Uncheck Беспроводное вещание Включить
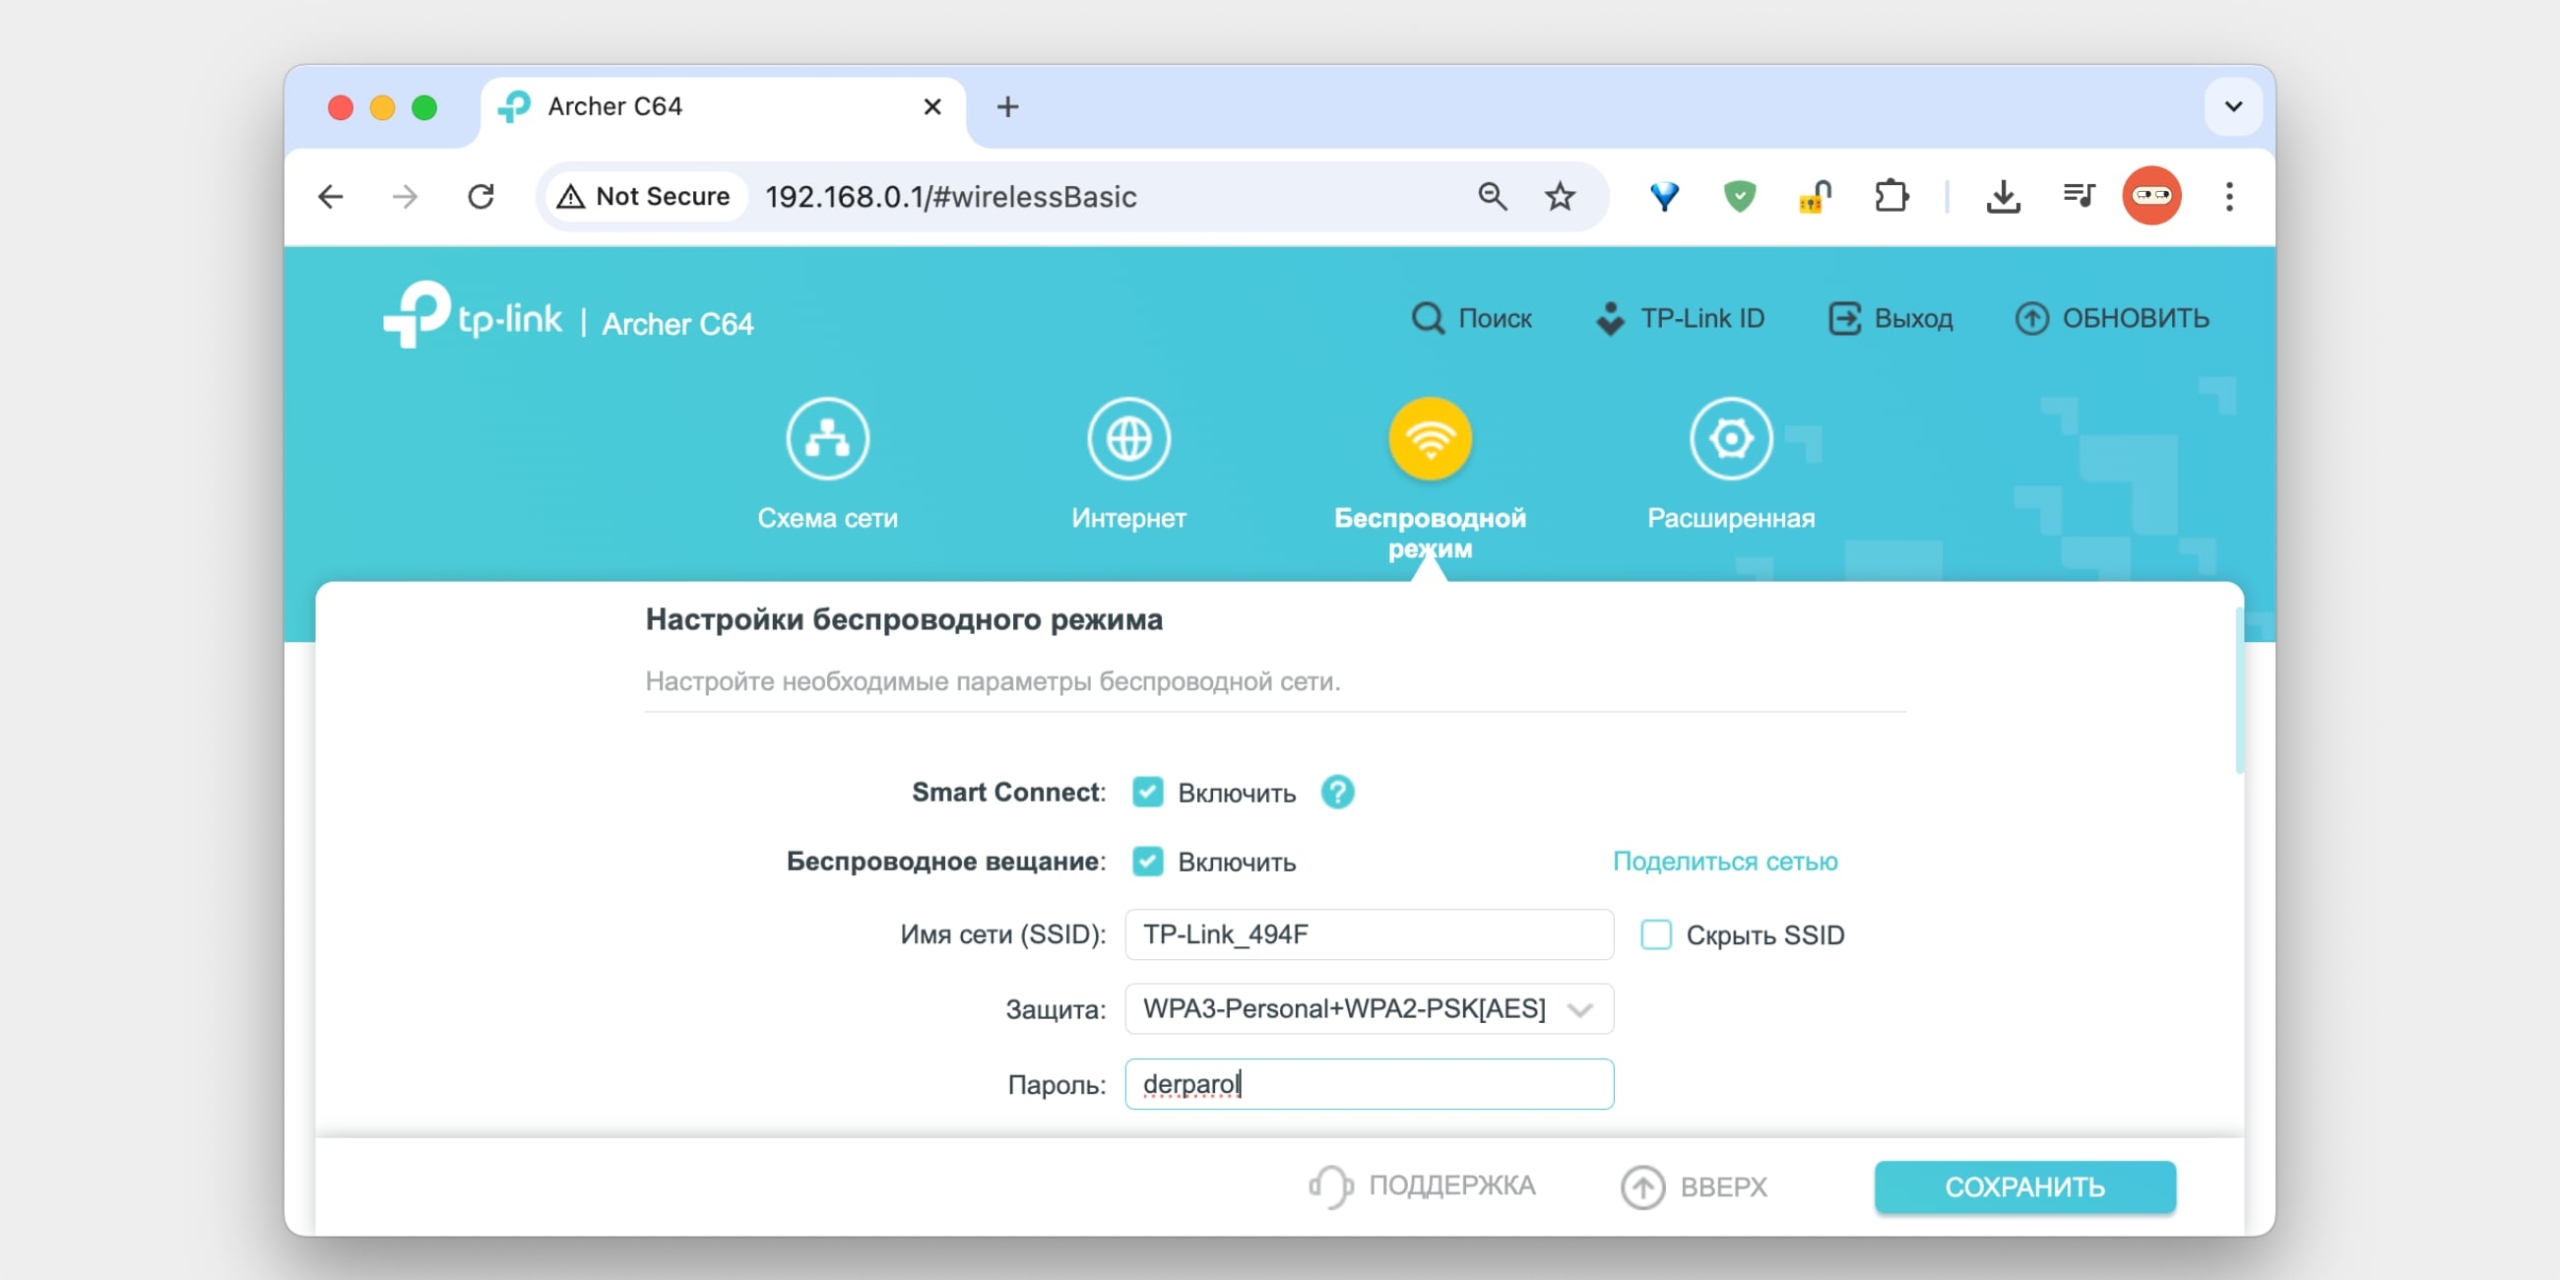The width and height of the screenshot is (2560, 1280). click(1148, 861)
